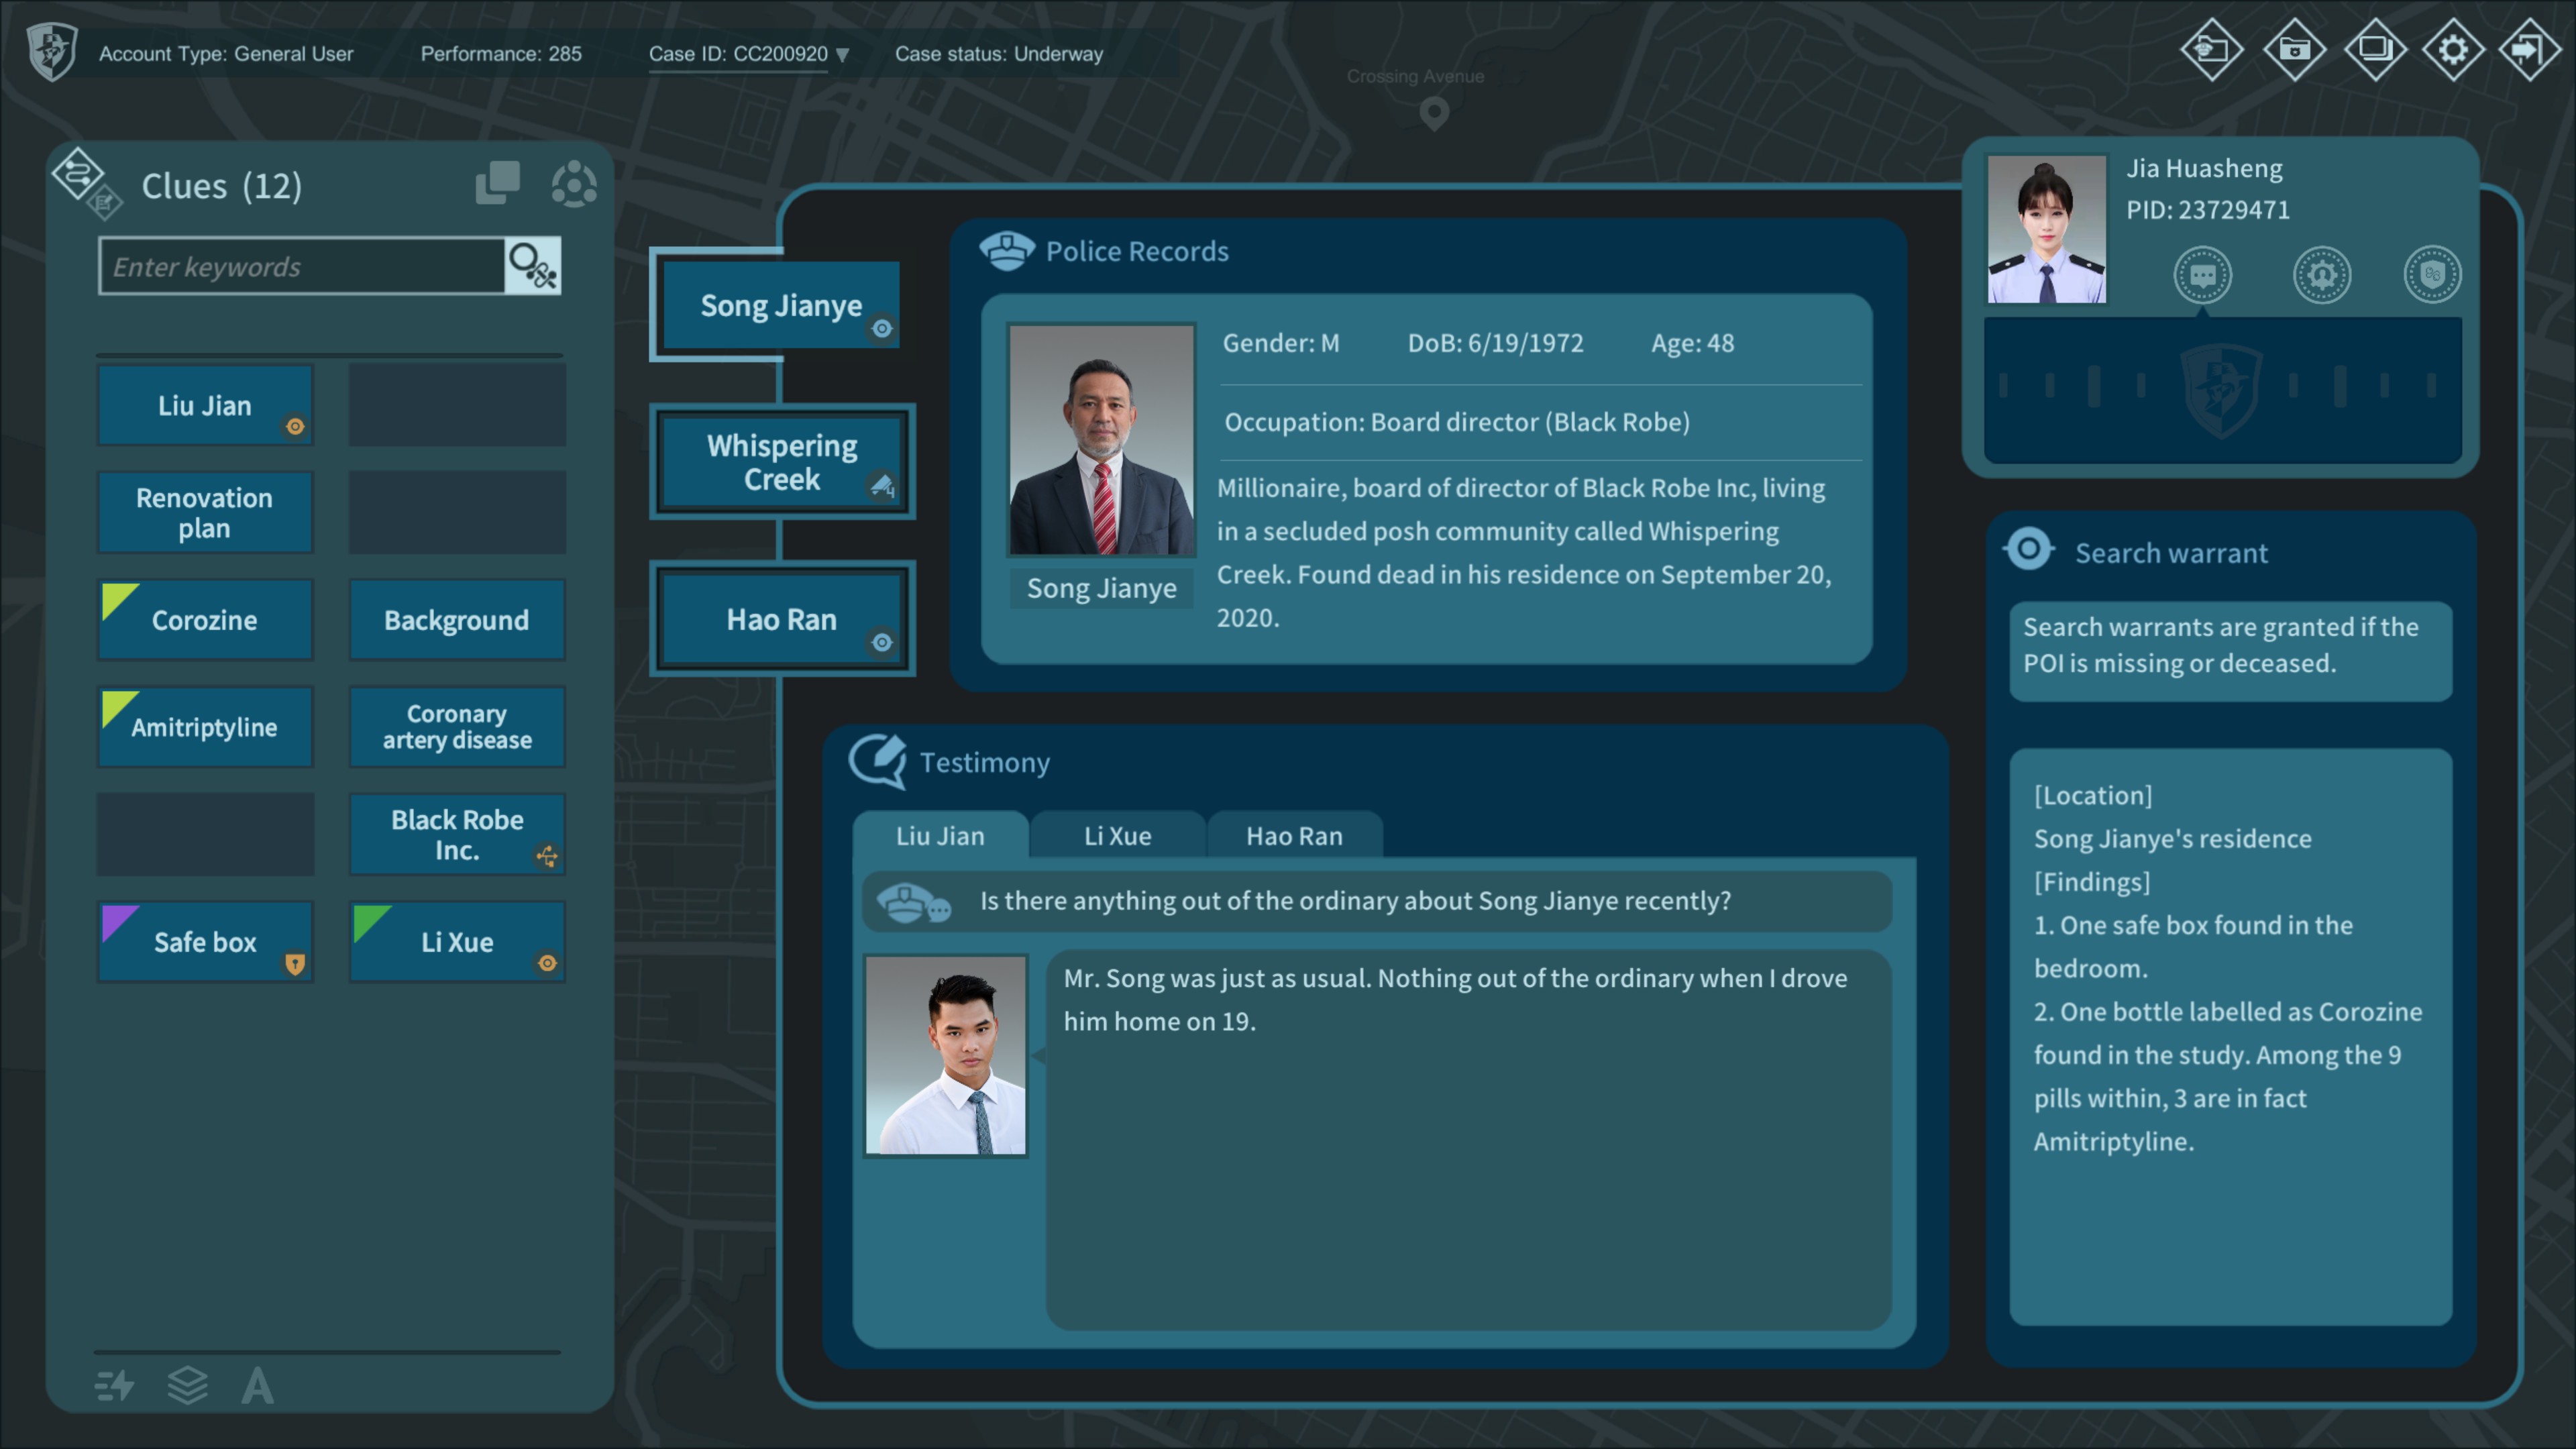Open settings gear in top bar

pos(2453,49)
